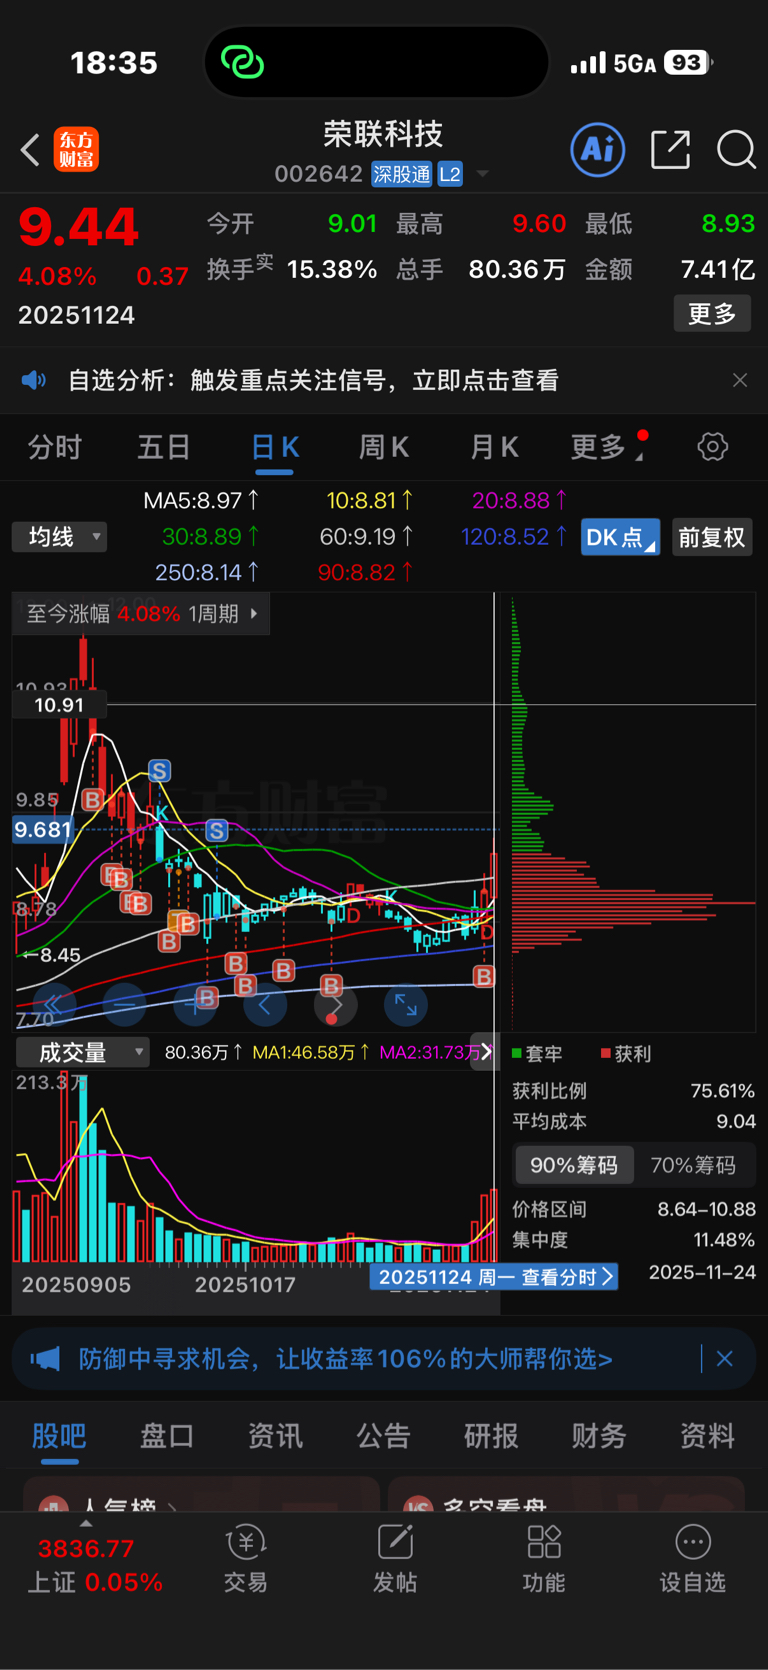Tap the 上证 index ticker 3836.77

[x=86, y=1549]
